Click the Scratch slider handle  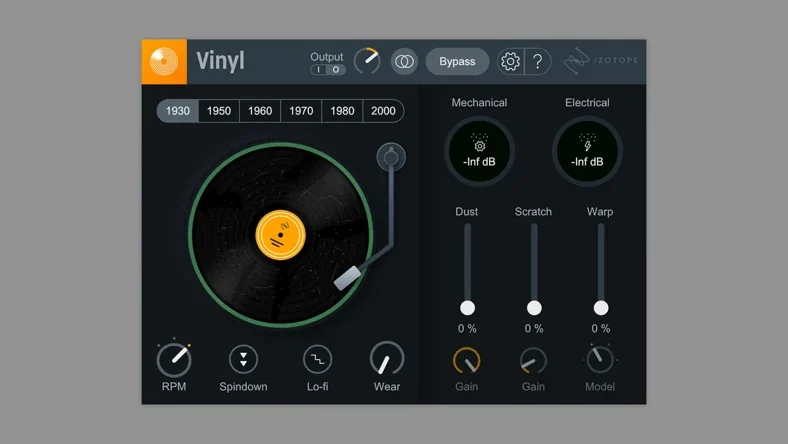tap(534, 308)
